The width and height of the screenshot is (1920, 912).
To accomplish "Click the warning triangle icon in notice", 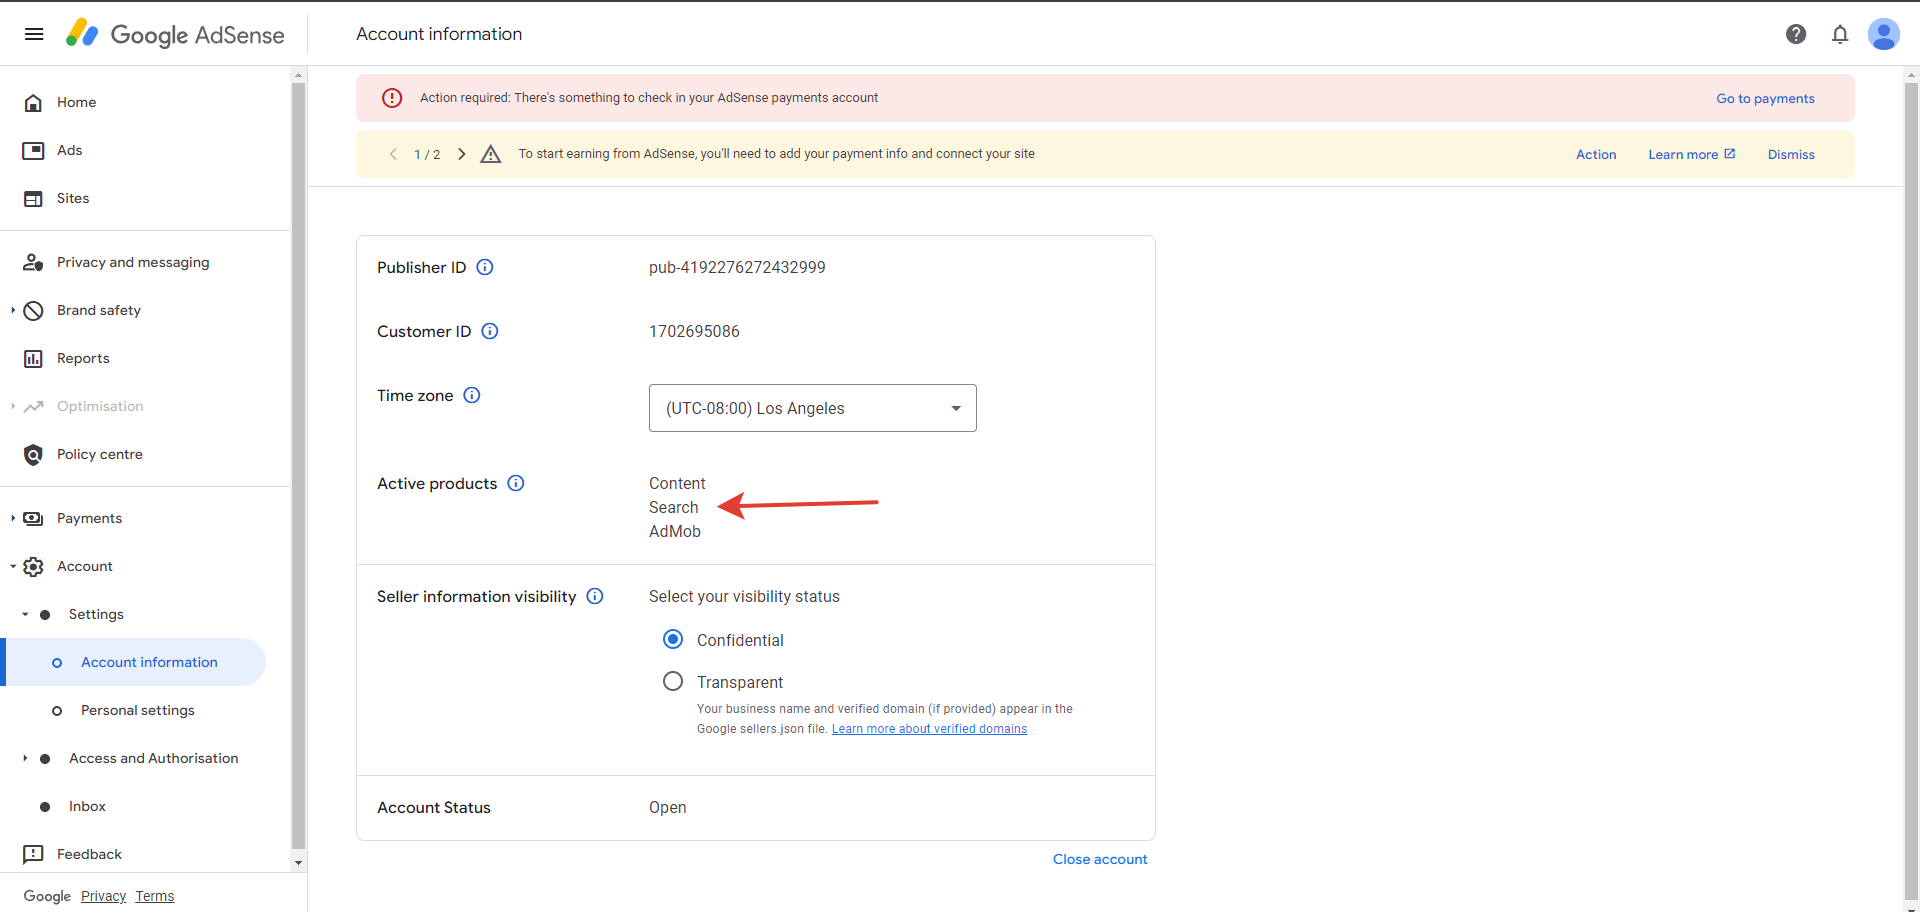I will tap(490, 154).
